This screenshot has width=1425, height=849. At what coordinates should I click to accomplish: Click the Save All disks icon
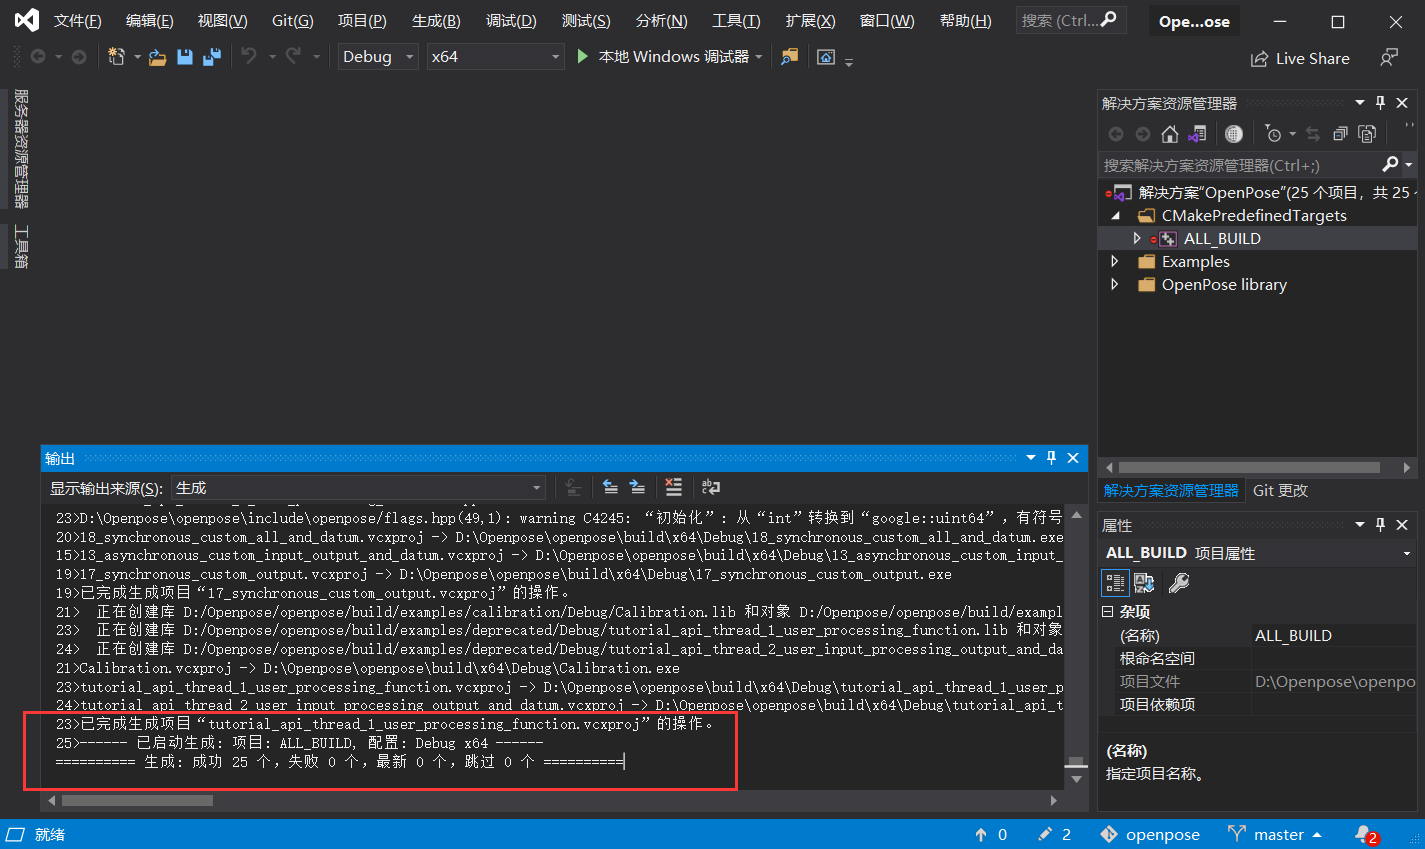(211, 57)
